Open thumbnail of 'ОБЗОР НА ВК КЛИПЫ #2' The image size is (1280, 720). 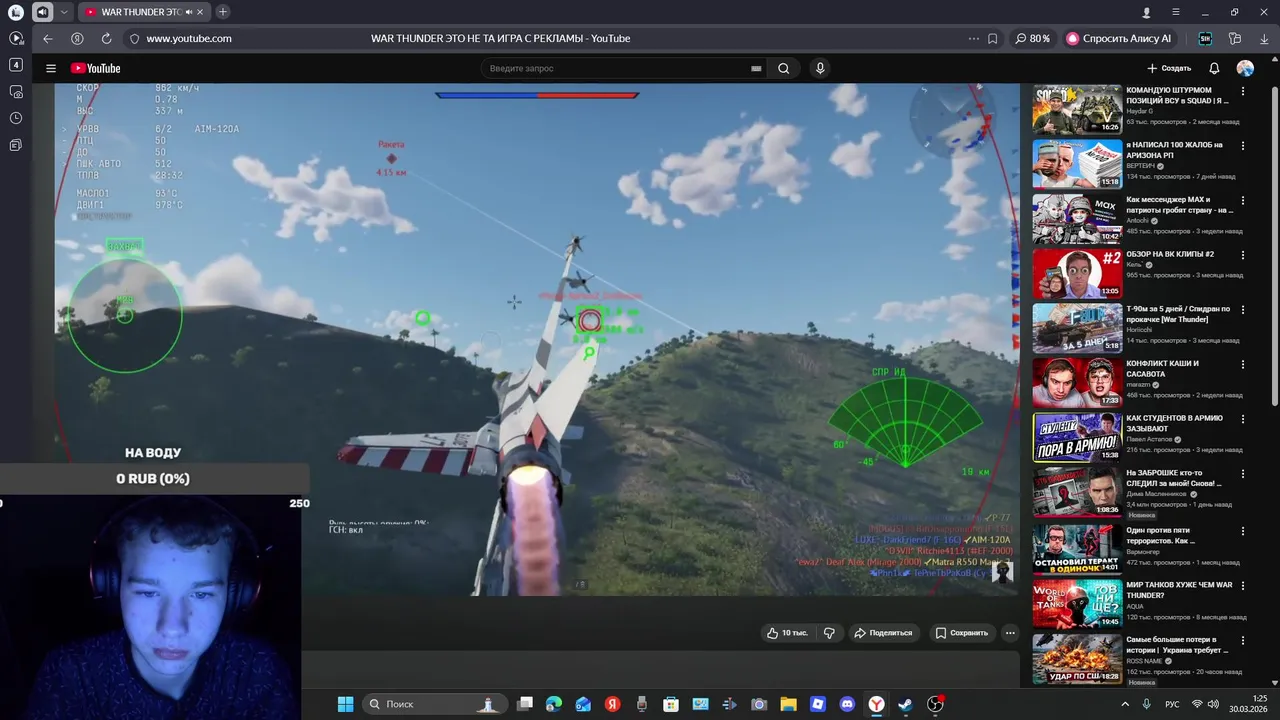pyautogui.click(x=1077, y=274)
